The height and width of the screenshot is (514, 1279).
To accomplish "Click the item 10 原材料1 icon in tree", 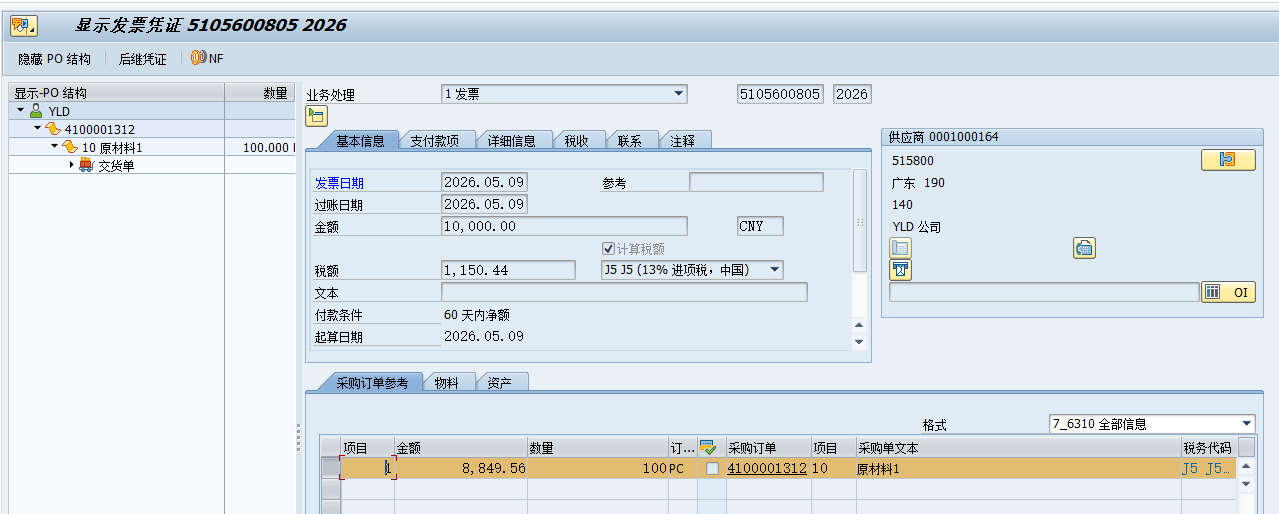I will click(70, 147).
